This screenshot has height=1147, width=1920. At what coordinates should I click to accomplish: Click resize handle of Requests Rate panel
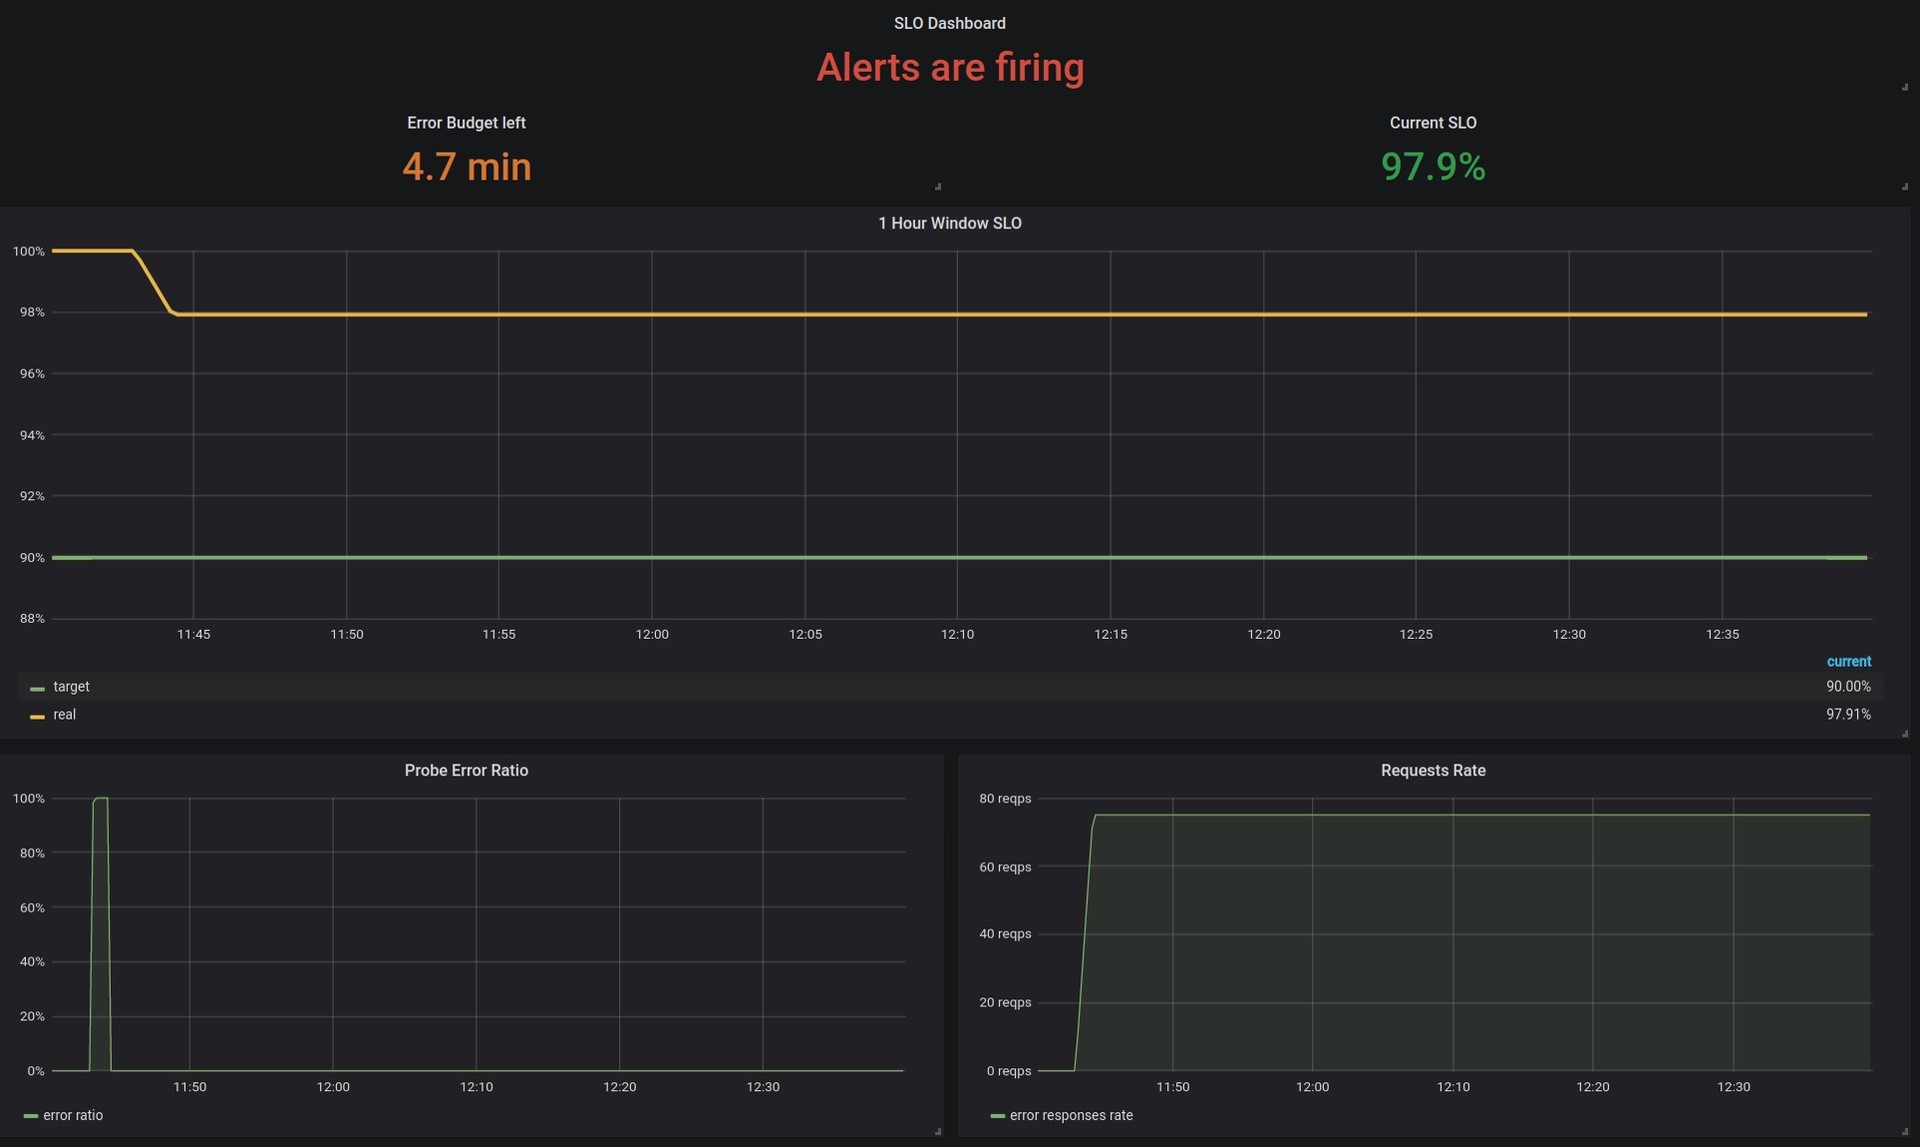point(1904,1131)
